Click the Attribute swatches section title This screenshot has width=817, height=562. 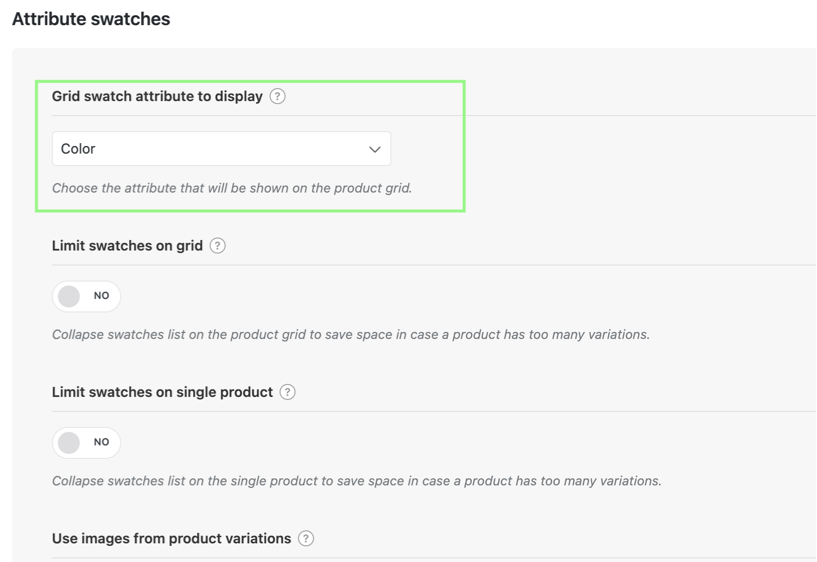coord(91,19)
